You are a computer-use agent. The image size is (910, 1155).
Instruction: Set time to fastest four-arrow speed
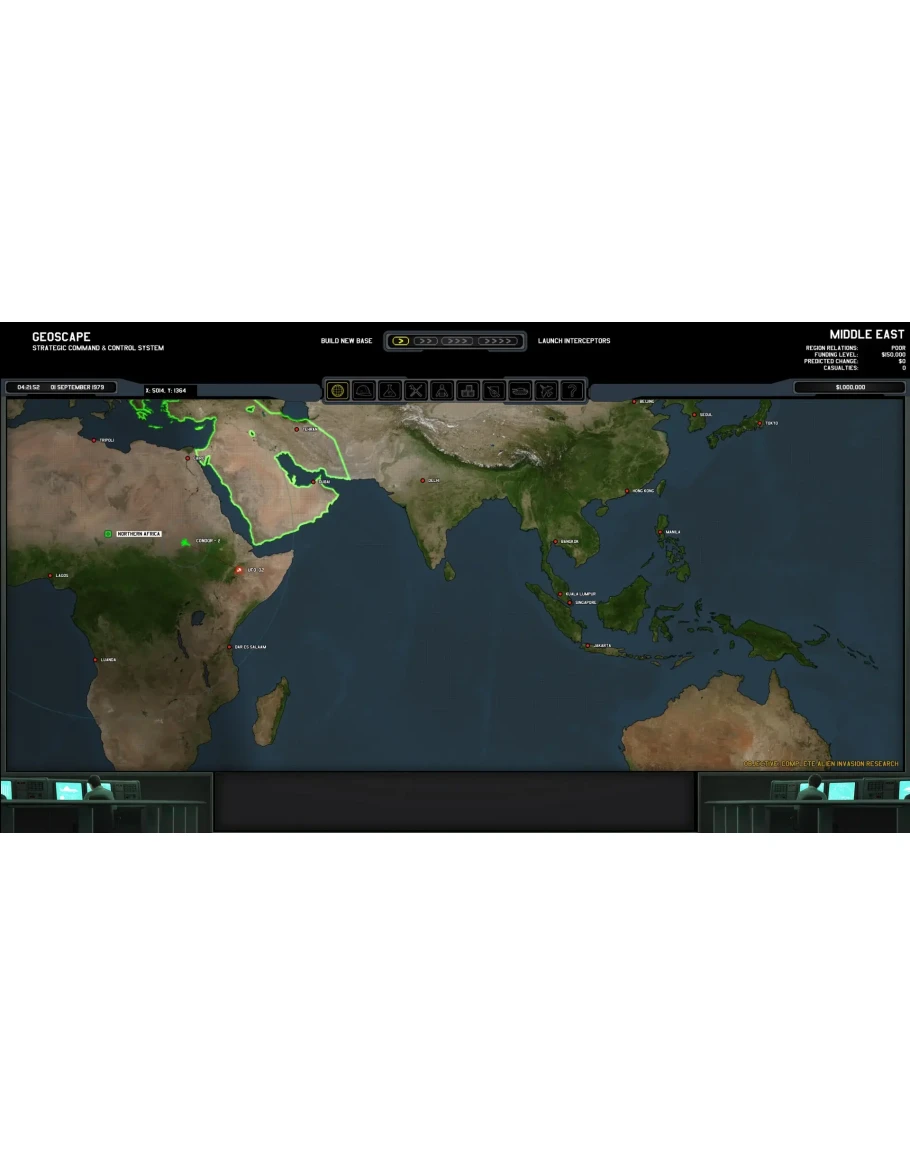(x=496, y=341)
